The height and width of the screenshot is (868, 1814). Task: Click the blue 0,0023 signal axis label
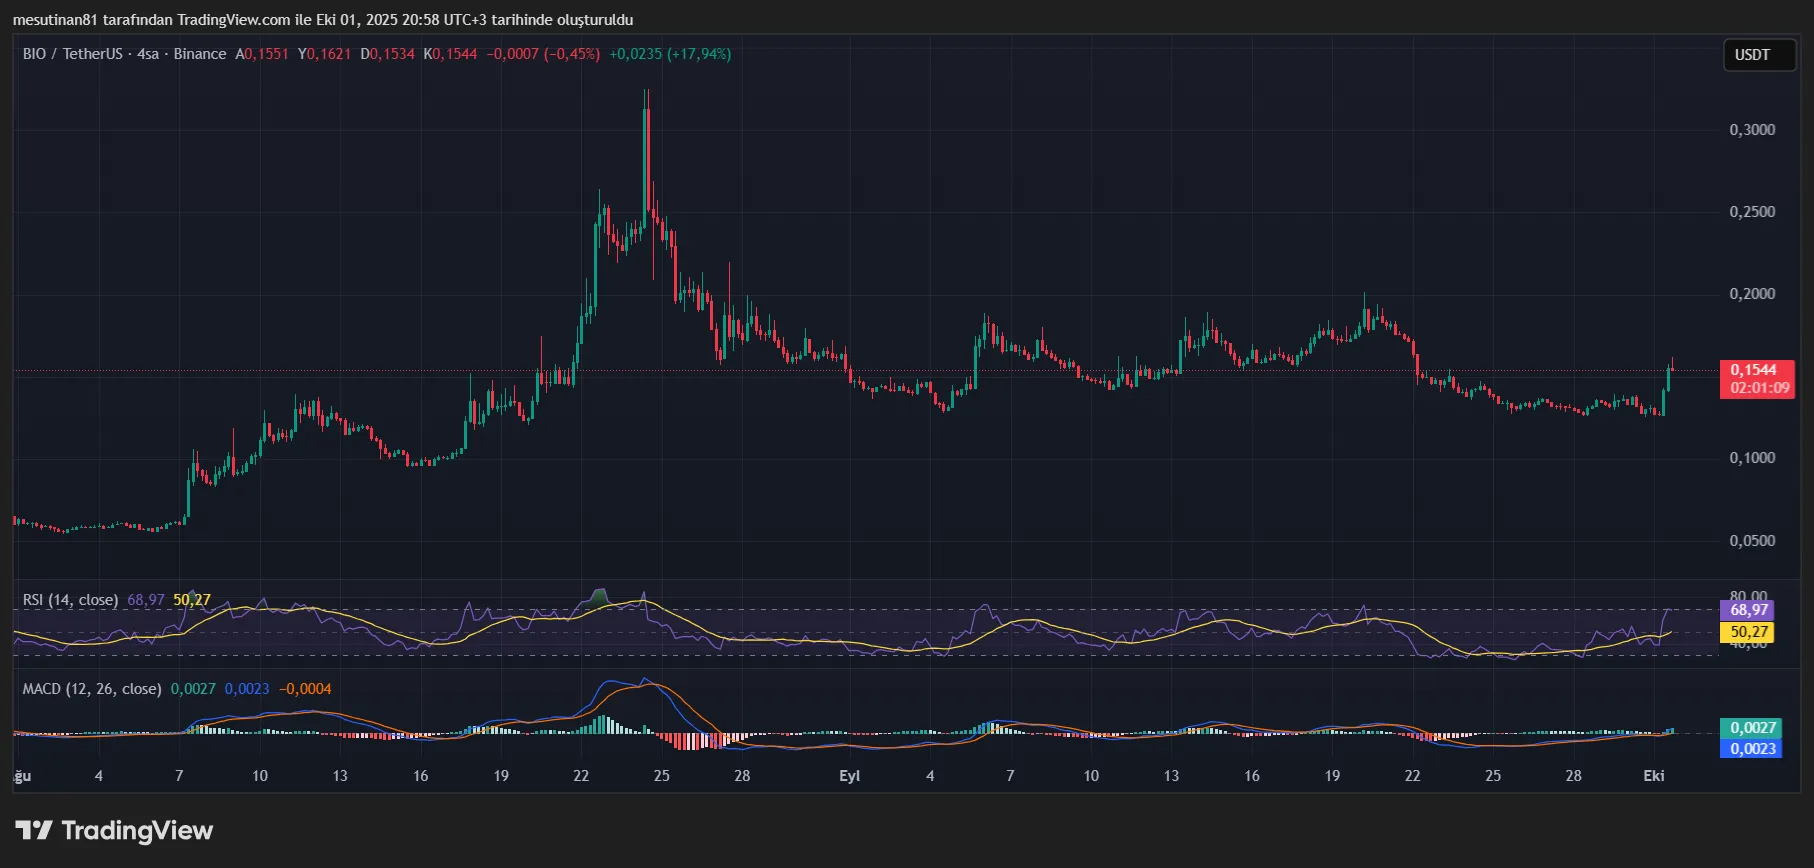coord(1752,748)
